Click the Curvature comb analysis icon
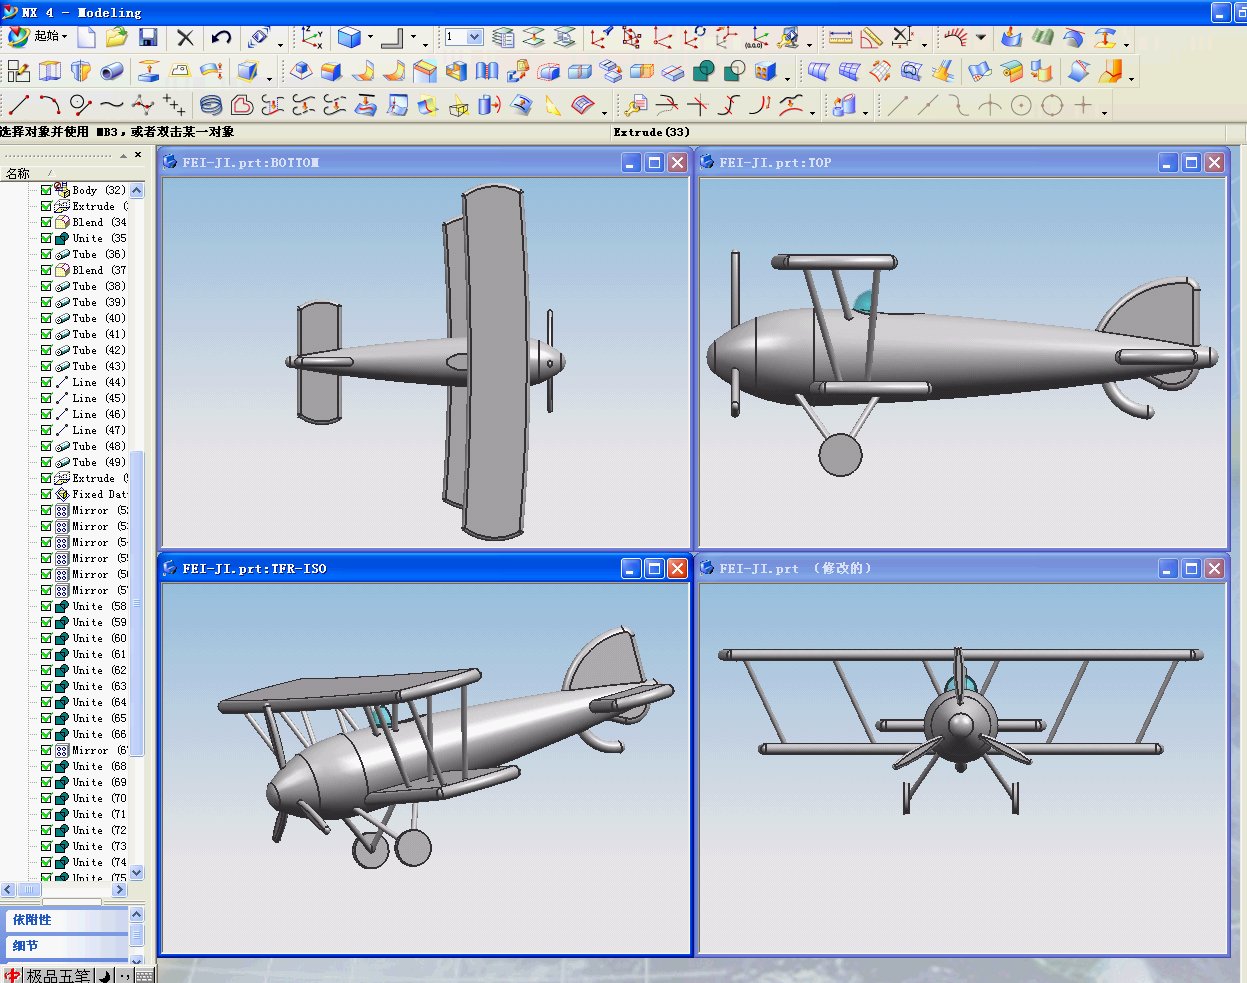The image size is (1247, 983). coord(956,38)
